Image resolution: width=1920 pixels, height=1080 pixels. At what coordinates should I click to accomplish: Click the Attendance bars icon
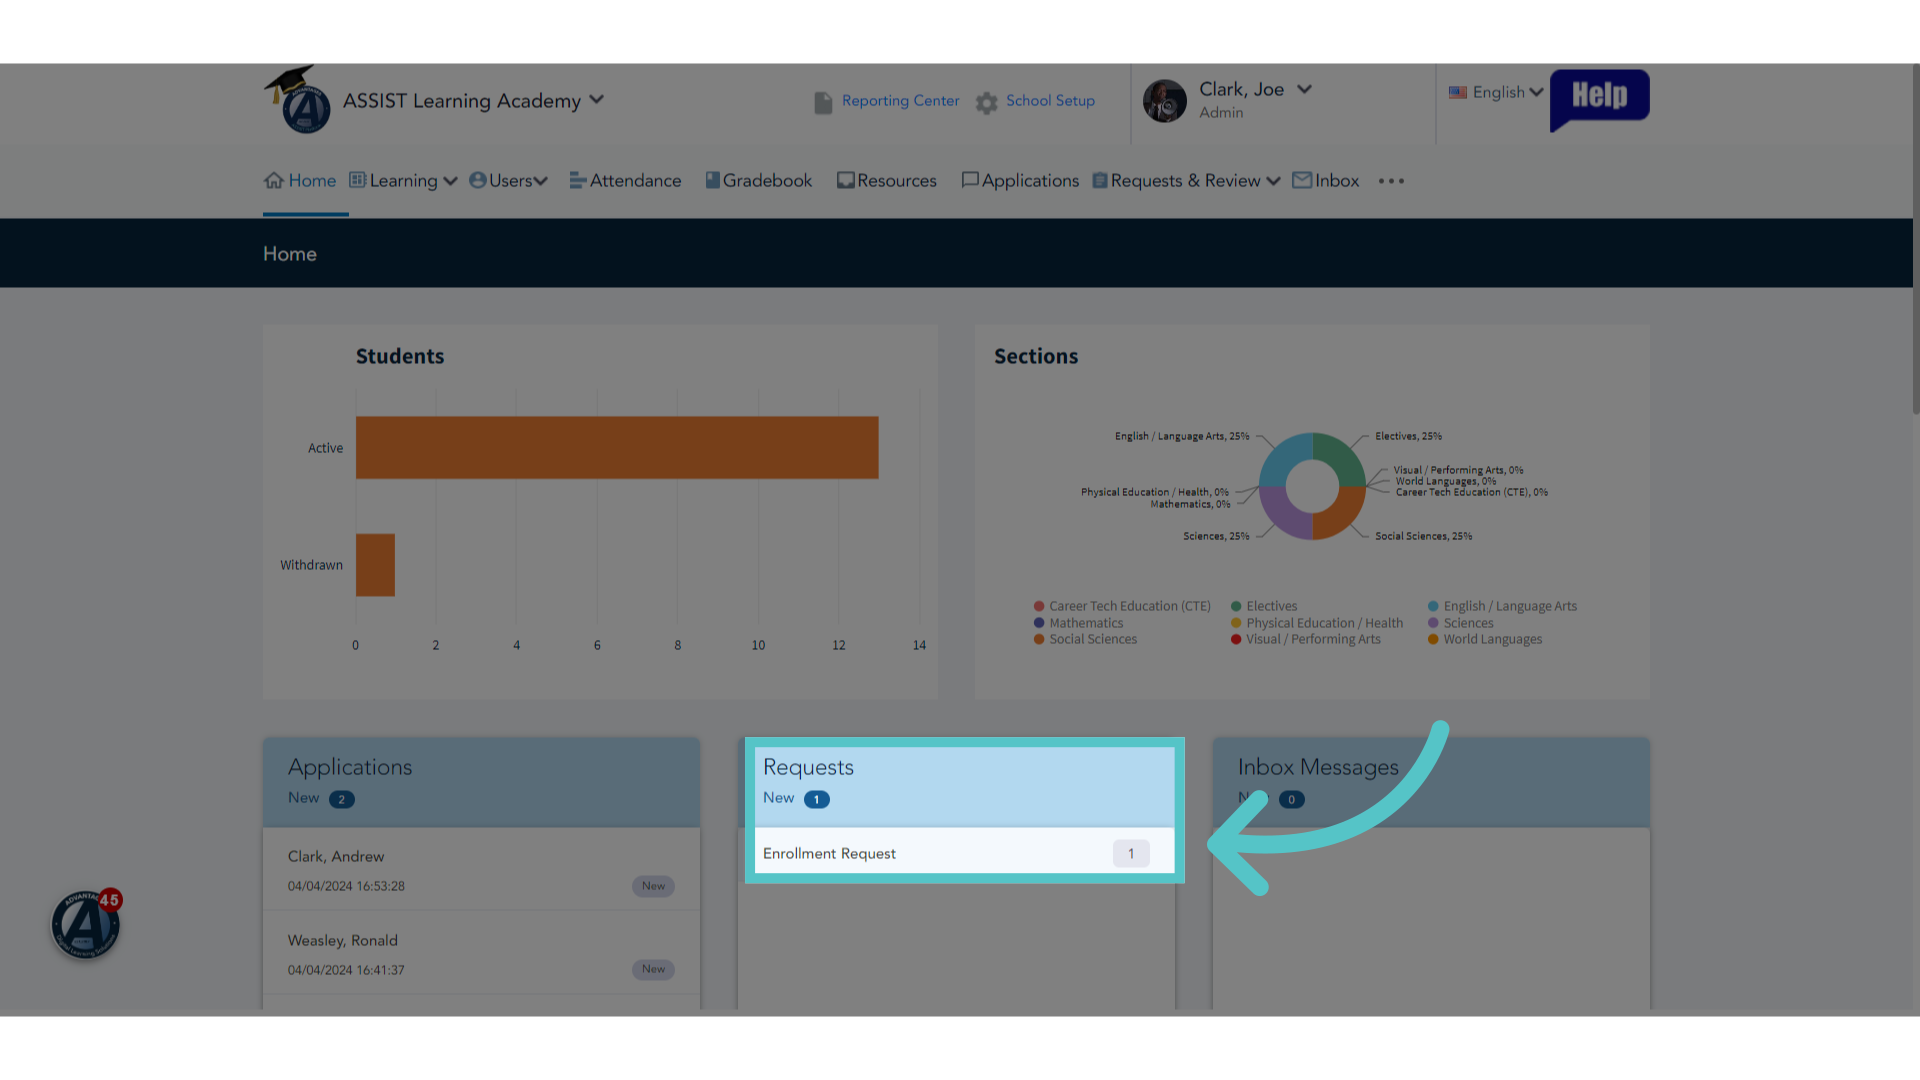click(x=578, y=180)
